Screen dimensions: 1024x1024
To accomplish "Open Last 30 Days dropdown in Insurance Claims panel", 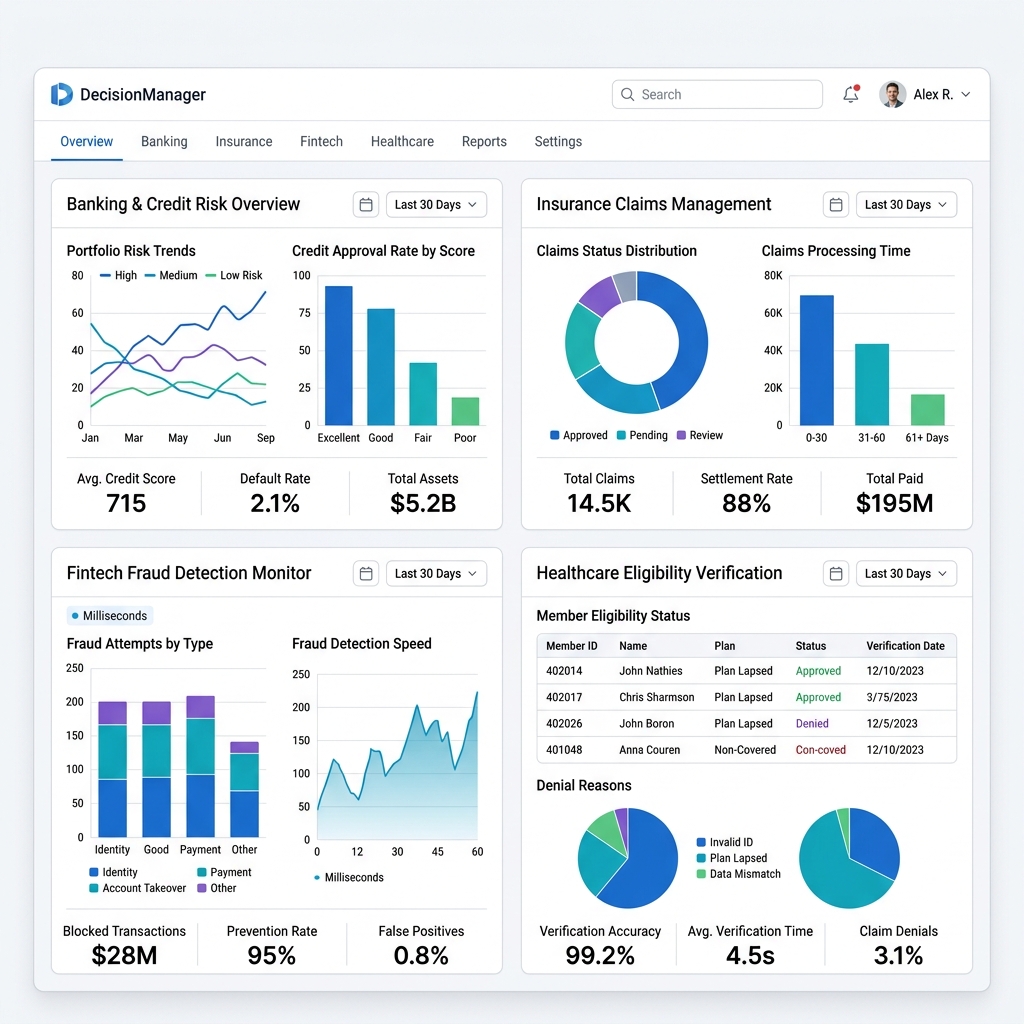I will point(906,204).
